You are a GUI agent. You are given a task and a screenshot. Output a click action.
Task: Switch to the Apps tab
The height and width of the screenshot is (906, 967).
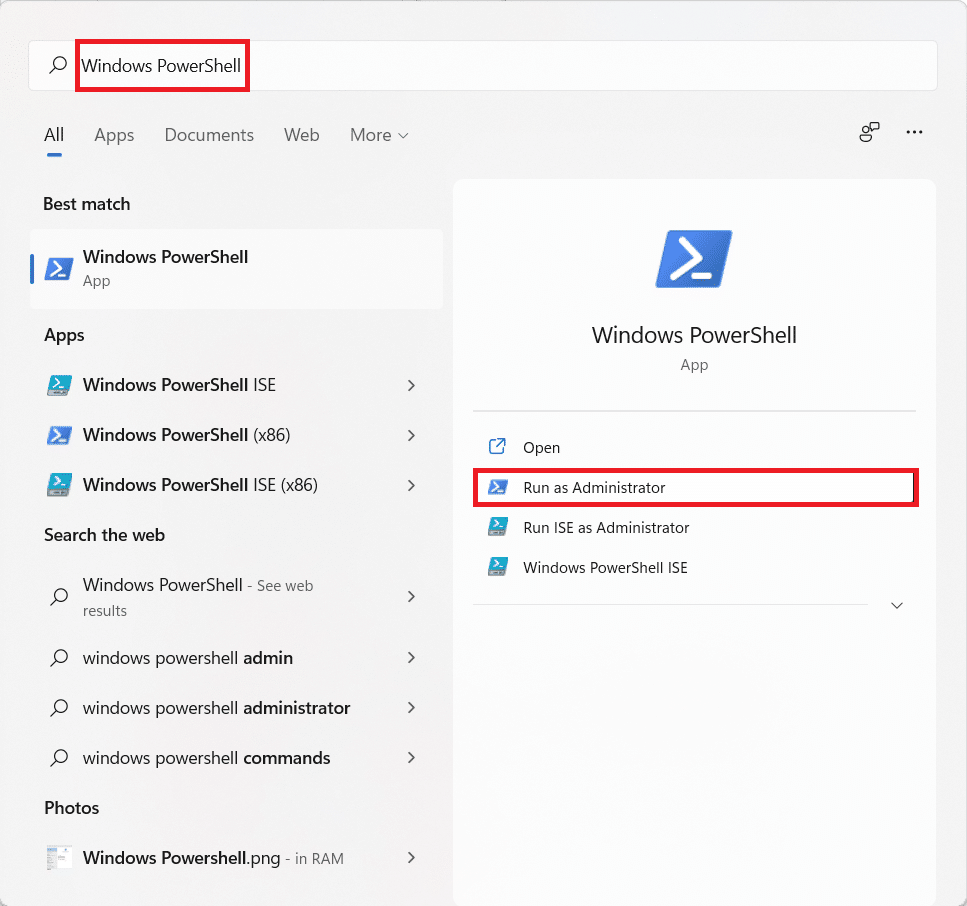(x=113, y=135)
